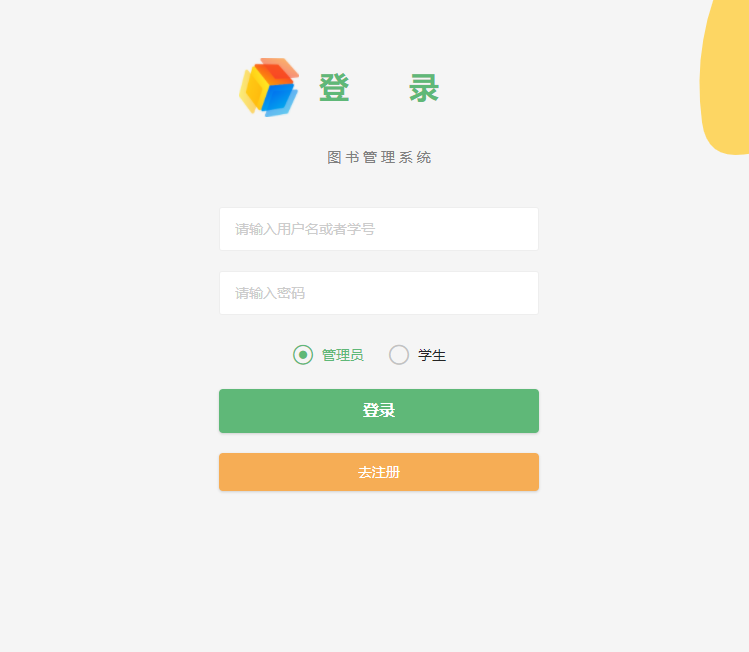Image resolution: width=749 pixels, height=652 pixels.
Task: Select the 管理员 radio circle
Action: coord(303,355)
